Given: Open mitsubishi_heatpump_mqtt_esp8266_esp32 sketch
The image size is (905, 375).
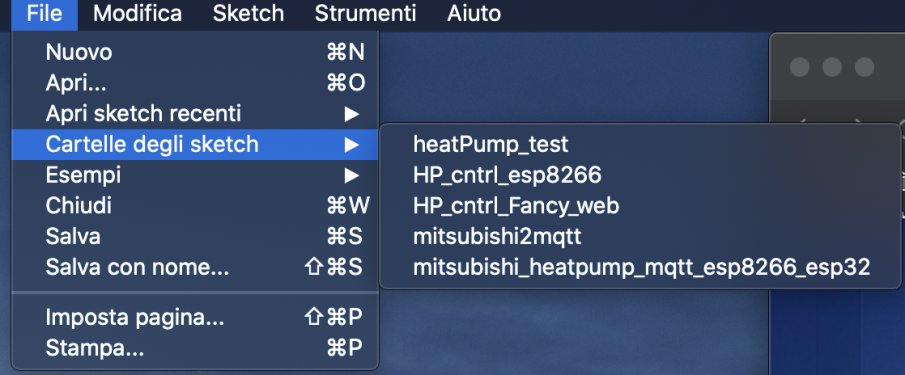Looking at the screenshot, I should 640,267.
